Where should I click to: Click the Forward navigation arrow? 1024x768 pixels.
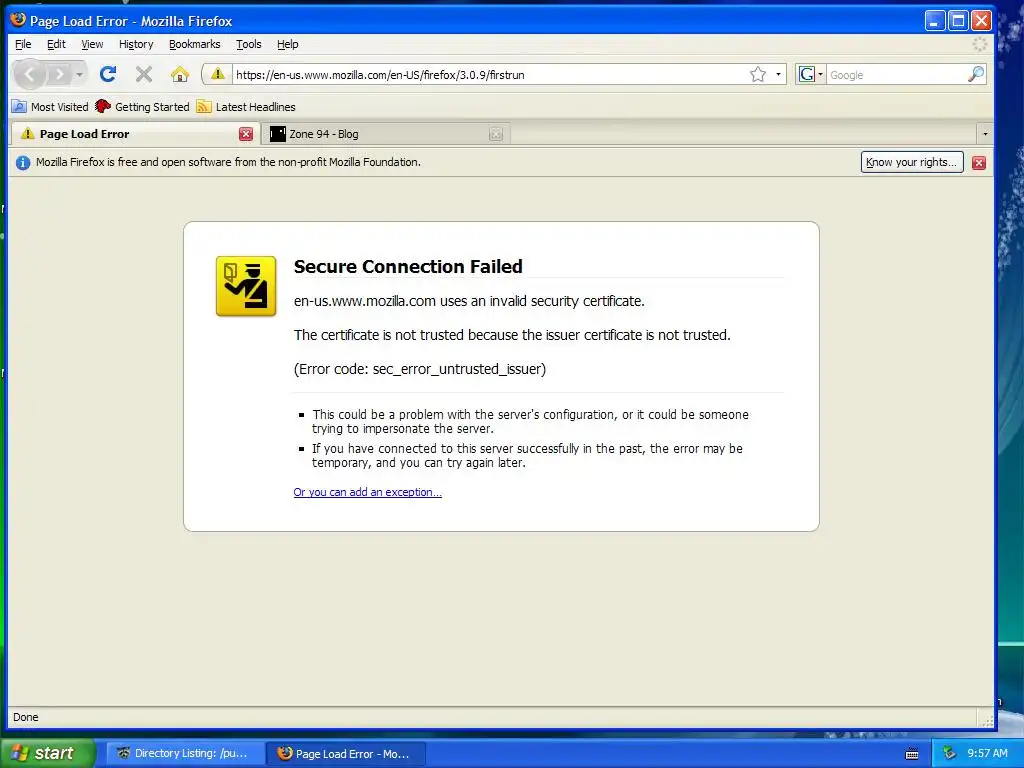point(59,74)
